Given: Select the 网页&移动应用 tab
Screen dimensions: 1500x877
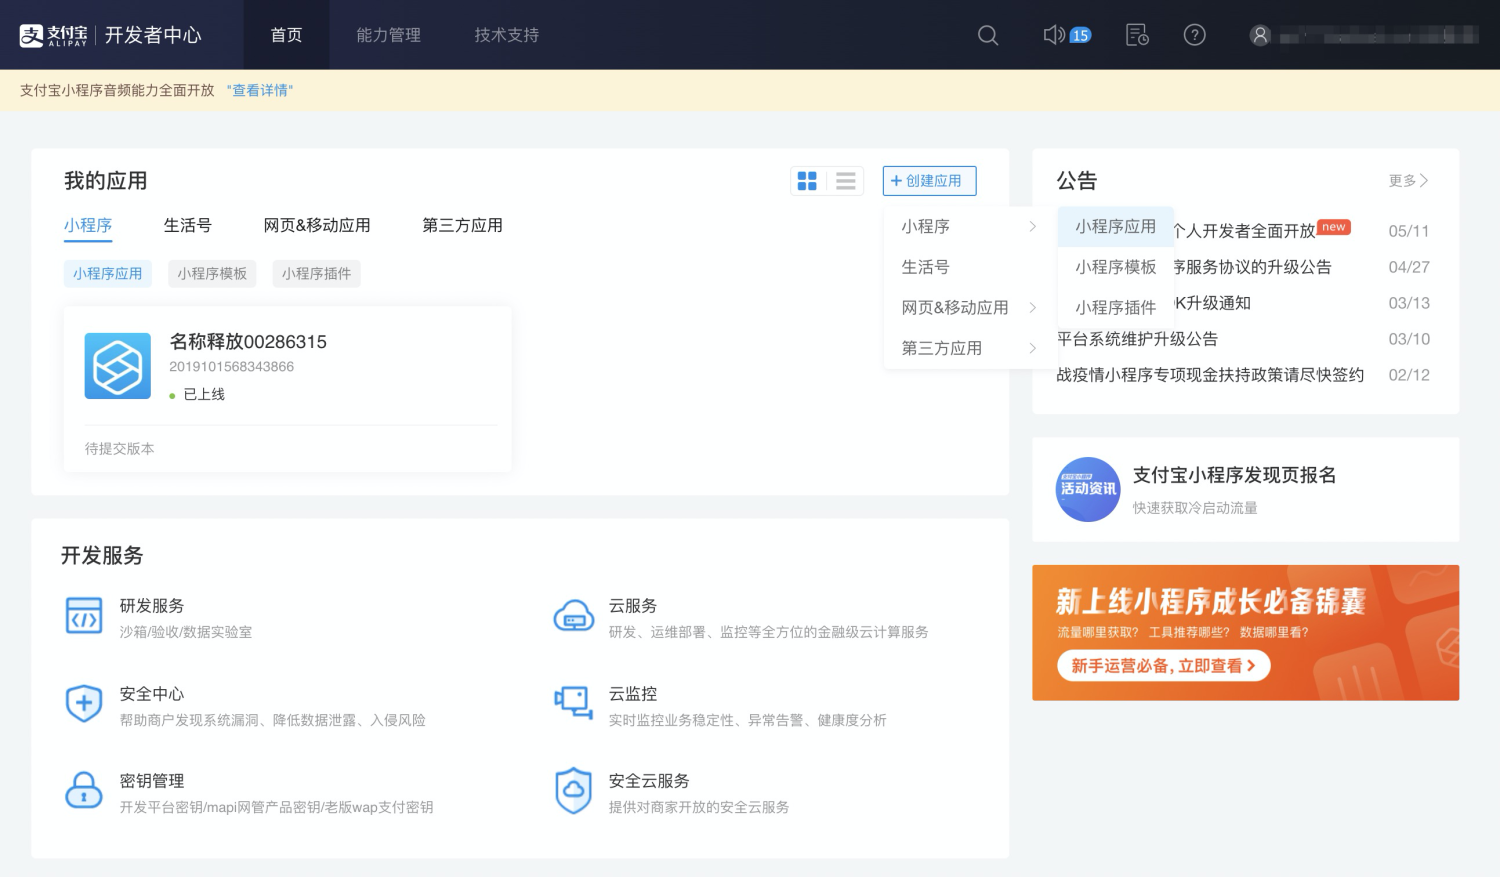Looking at the screenshot, I should point(317,226).
